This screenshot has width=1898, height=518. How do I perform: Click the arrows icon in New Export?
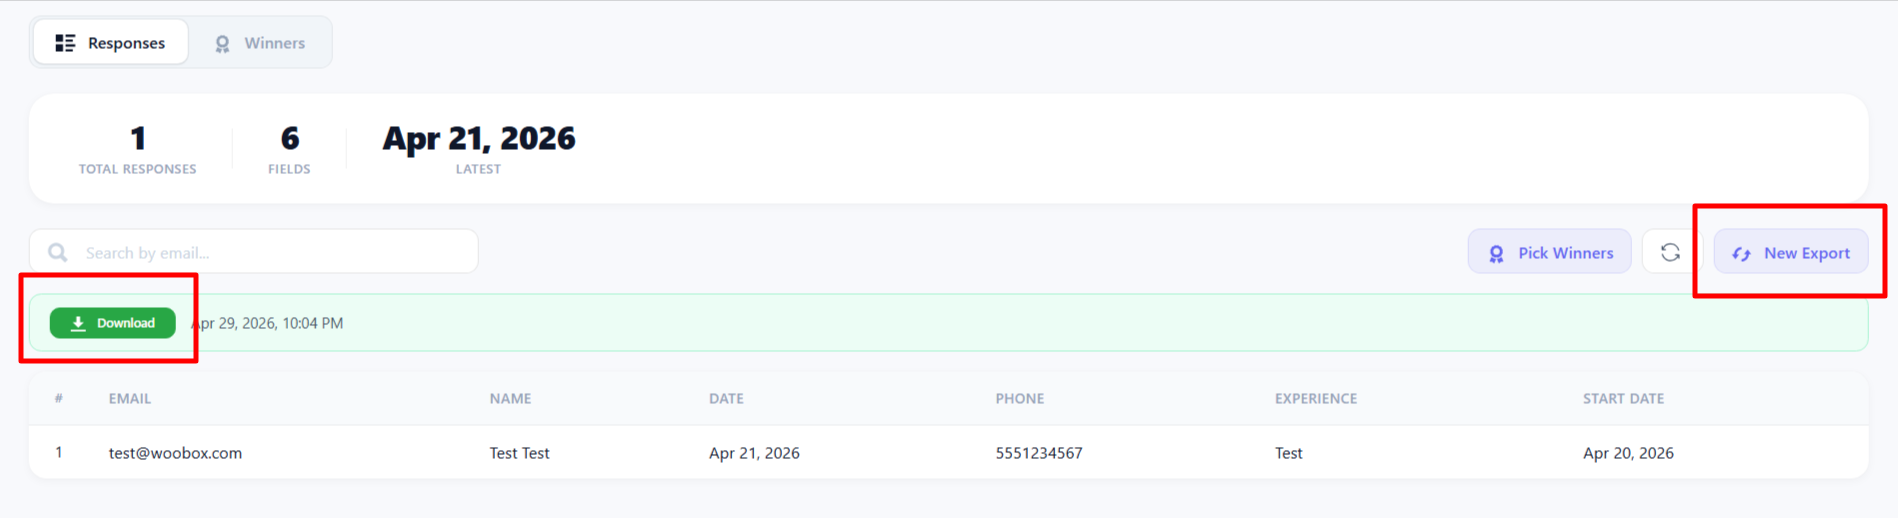click(x=1741, y=254)
